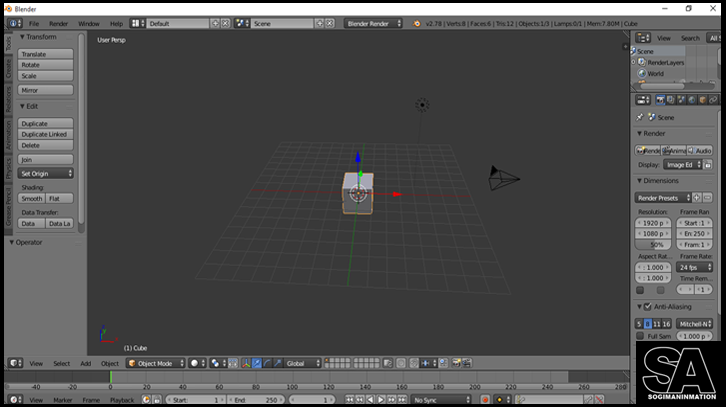The width and height of the screenshot is (726, 407).
Task: Play animation in reverse
Action: (x=370, y=400)
